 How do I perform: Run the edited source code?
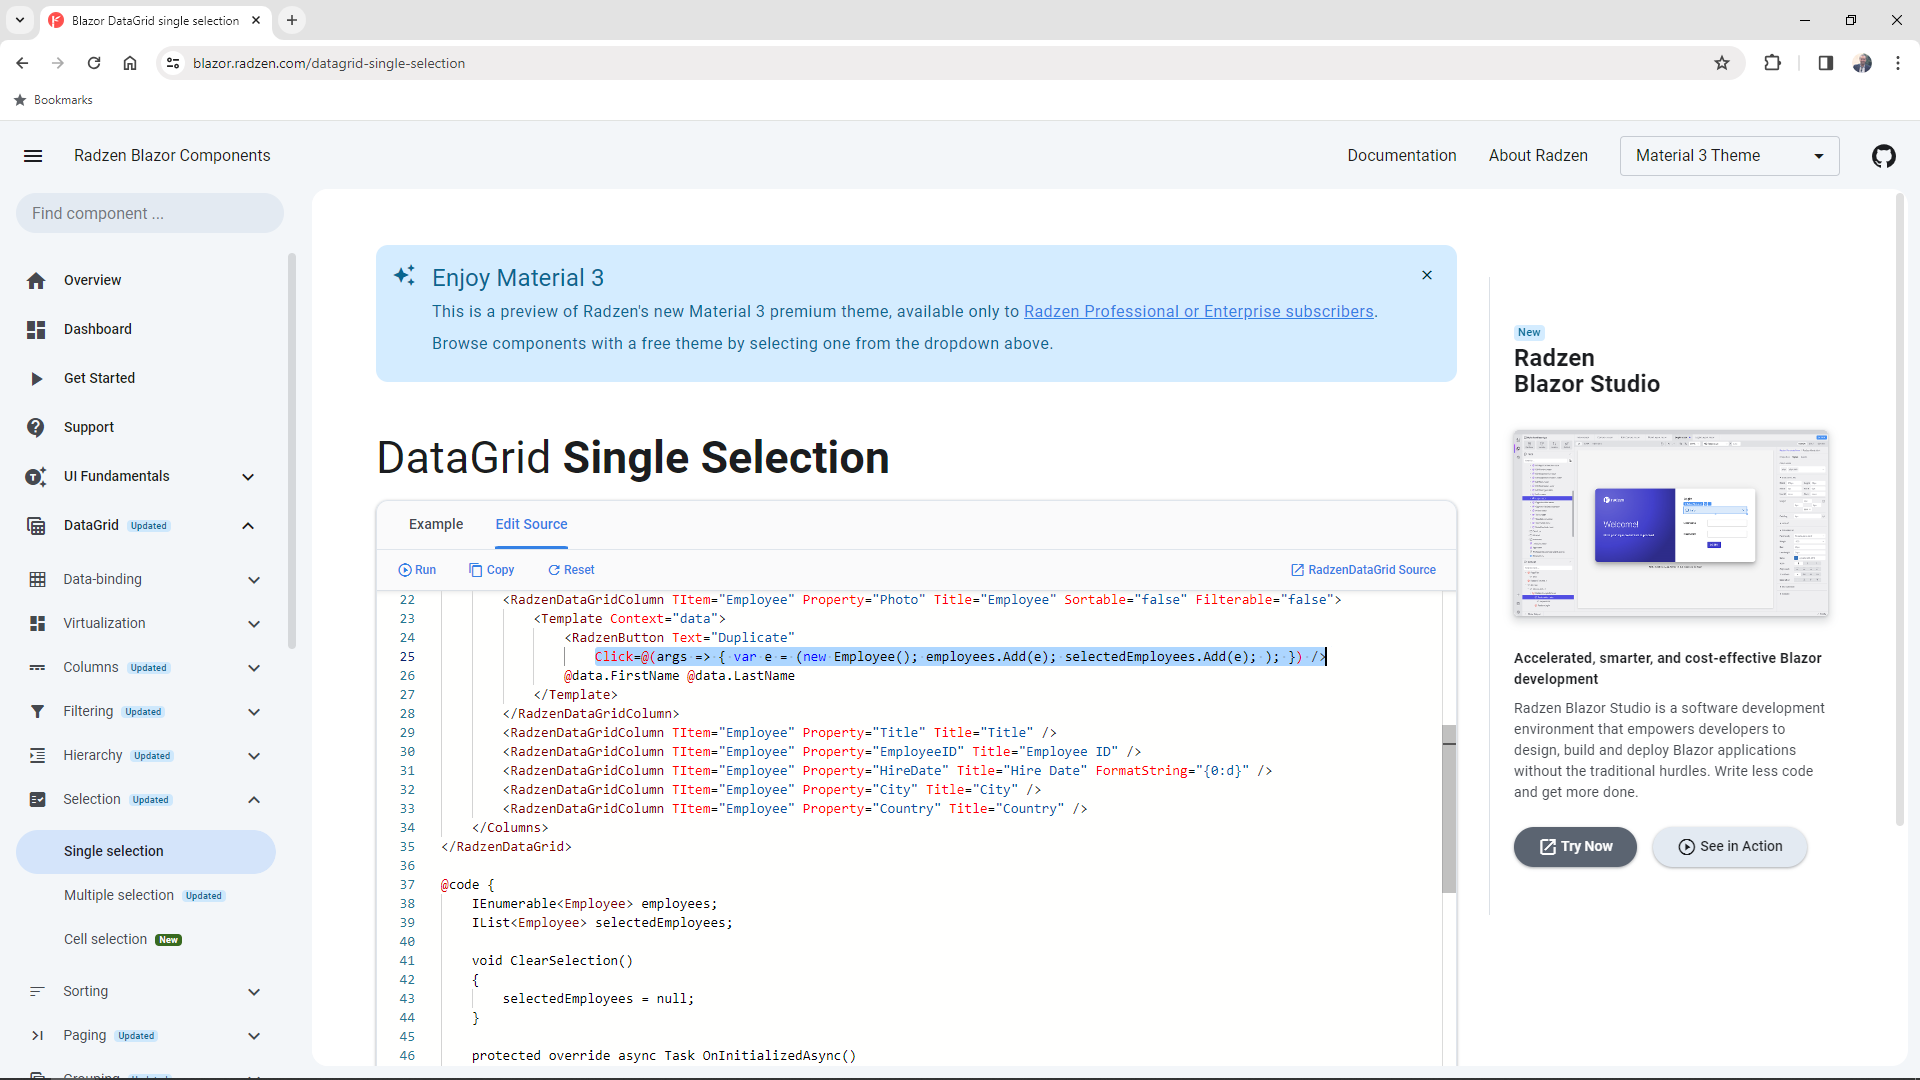tap(417, 570)
